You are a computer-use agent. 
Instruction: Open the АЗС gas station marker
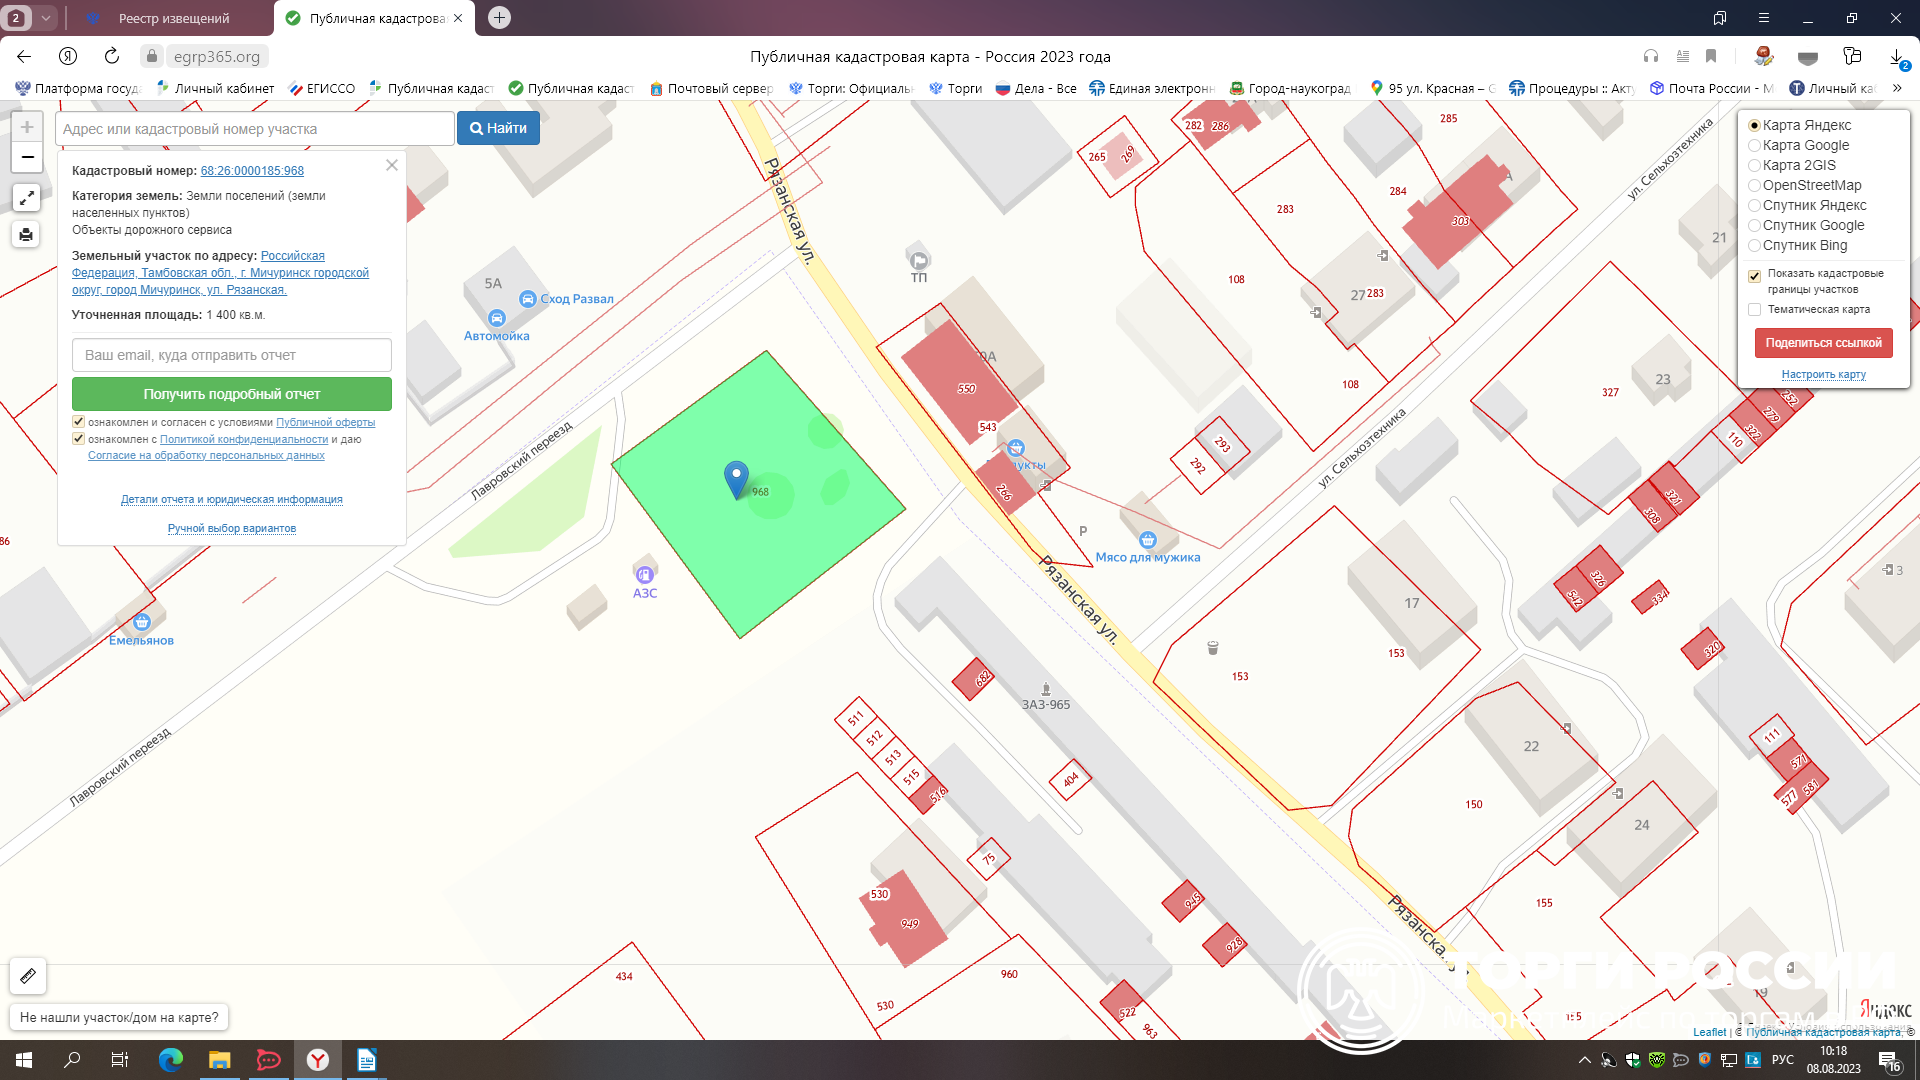click(645, 574)
